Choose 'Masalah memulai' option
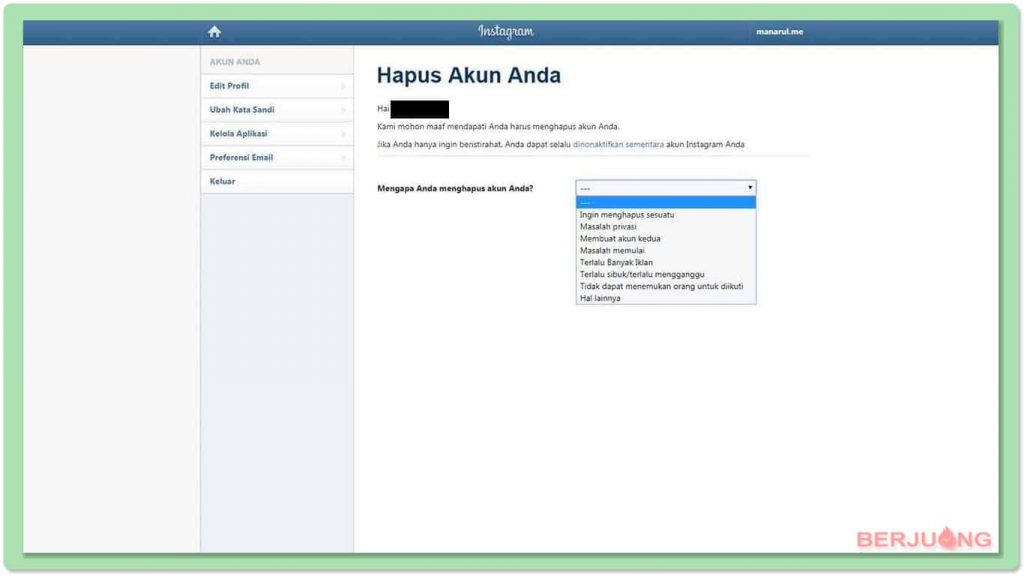The width and height of the screenshot is (1024, 576). click(665, 250)
